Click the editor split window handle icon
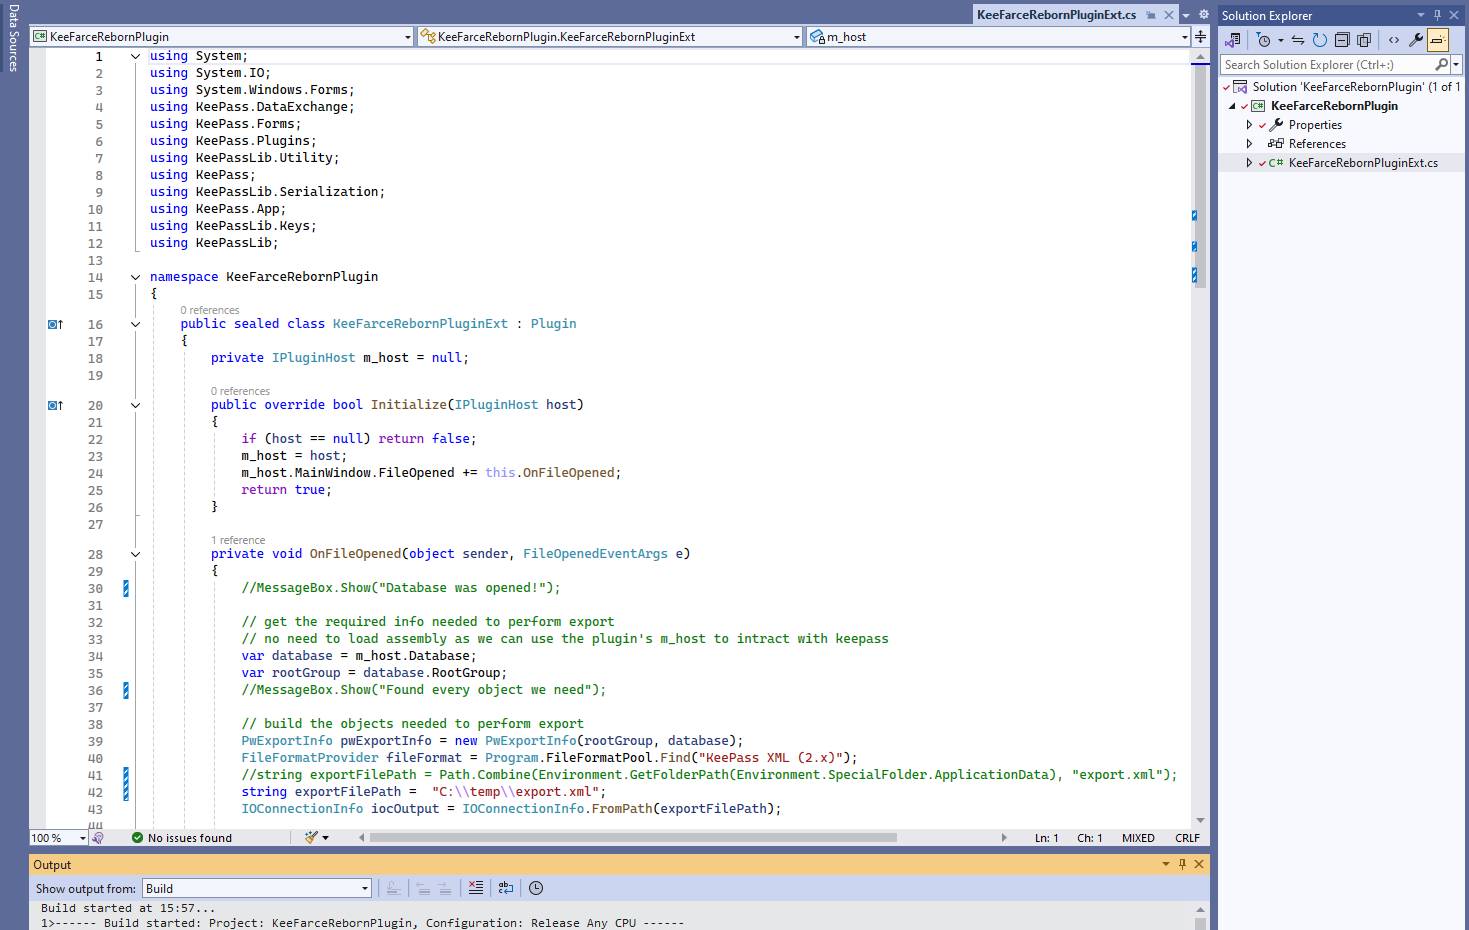 click(x=1200, y=37)
